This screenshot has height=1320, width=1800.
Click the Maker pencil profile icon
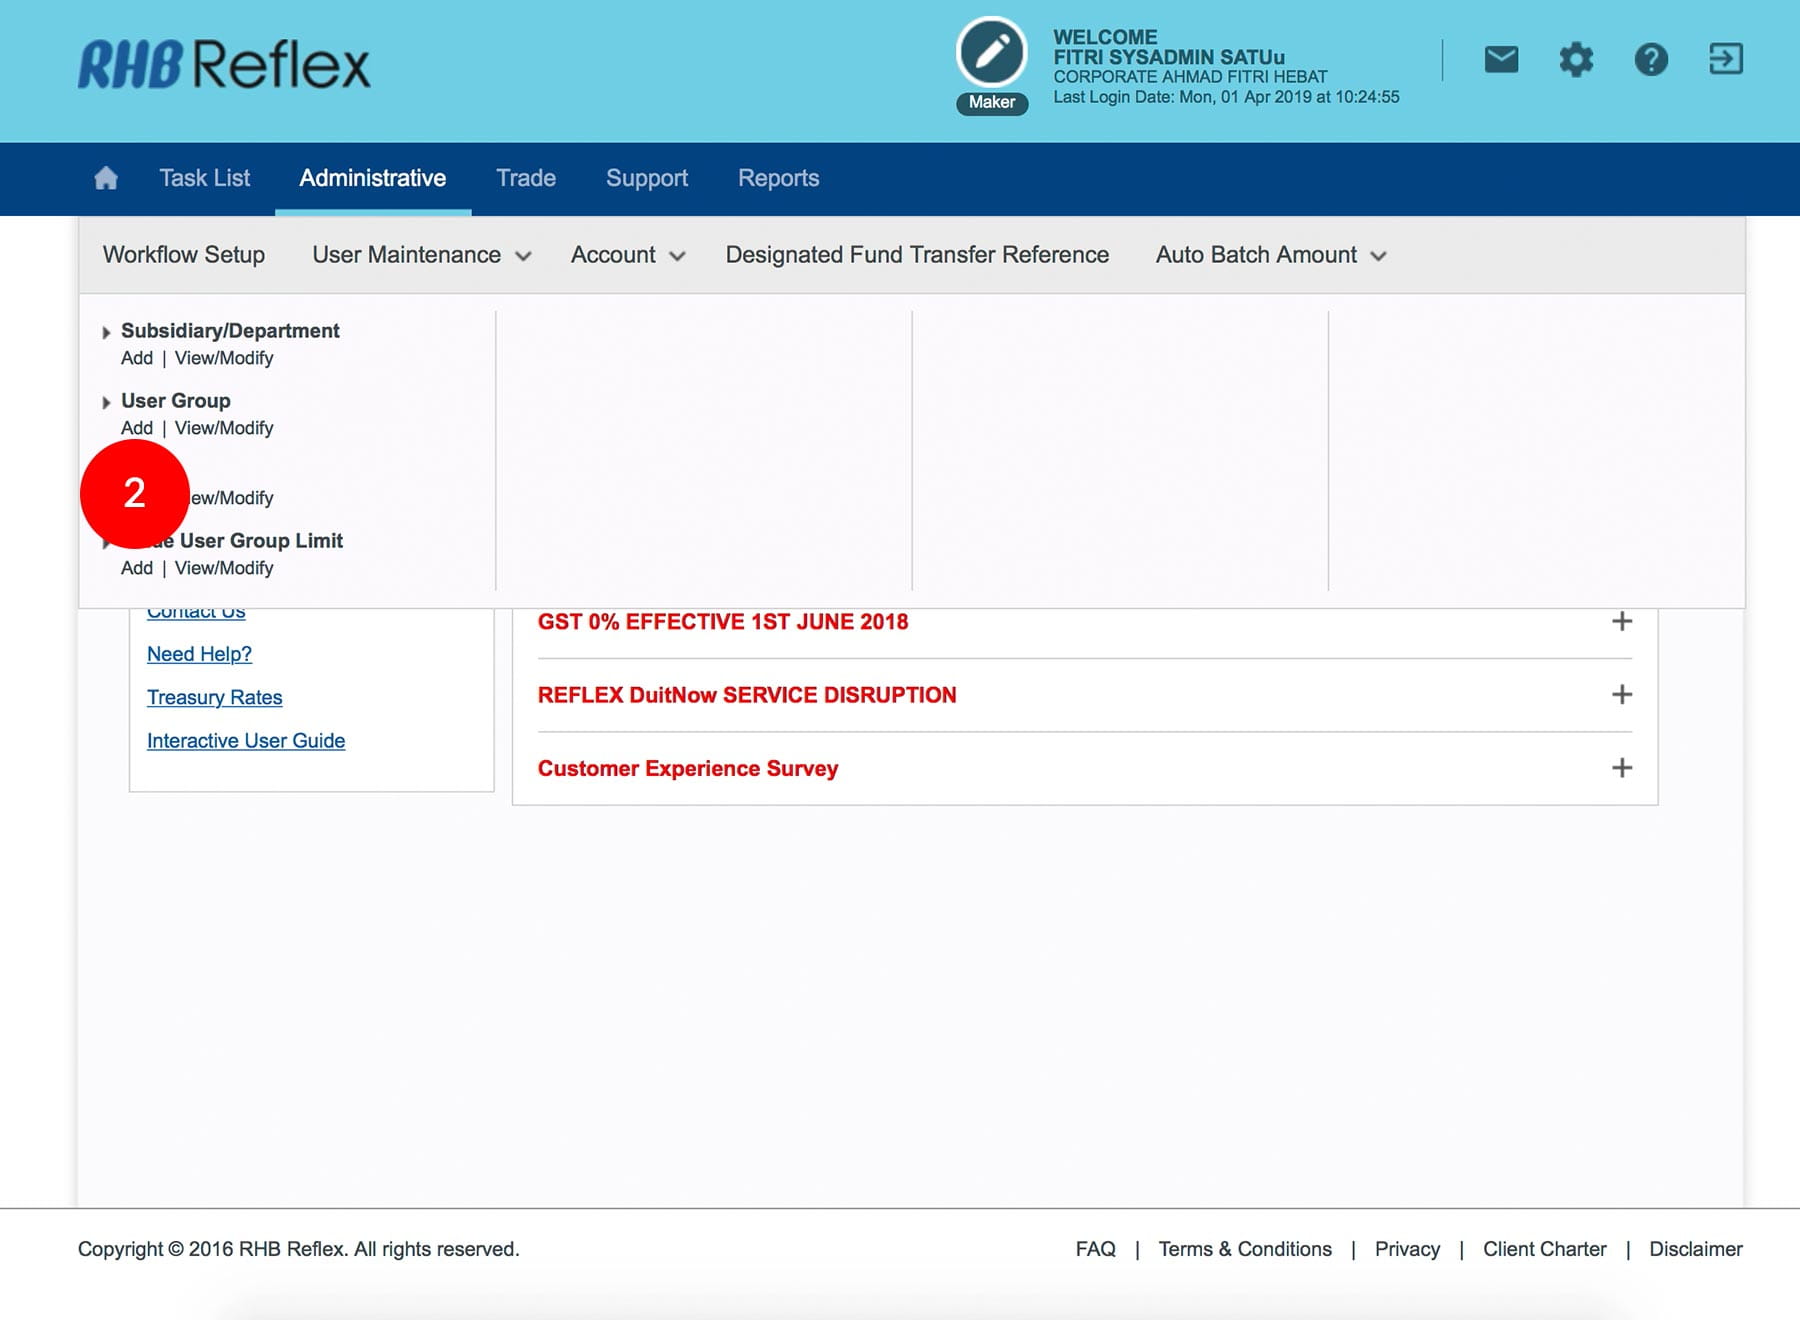point(991,54)
